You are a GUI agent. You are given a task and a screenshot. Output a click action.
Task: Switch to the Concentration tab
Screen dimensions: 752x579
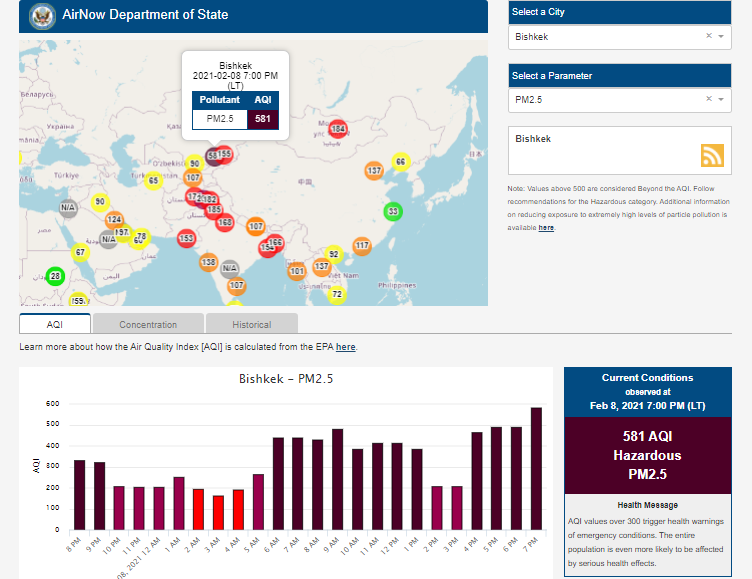(x=148, y=324)
